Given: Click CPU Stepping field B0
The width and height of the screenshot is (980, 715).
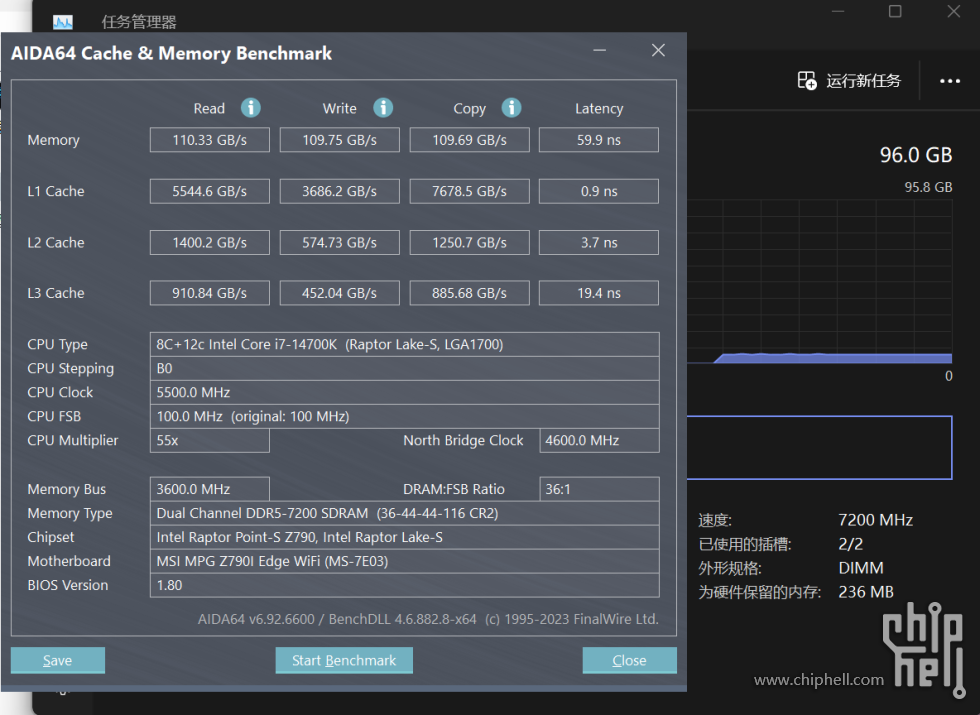Looking at the screenshot, I should click(404, 369).
